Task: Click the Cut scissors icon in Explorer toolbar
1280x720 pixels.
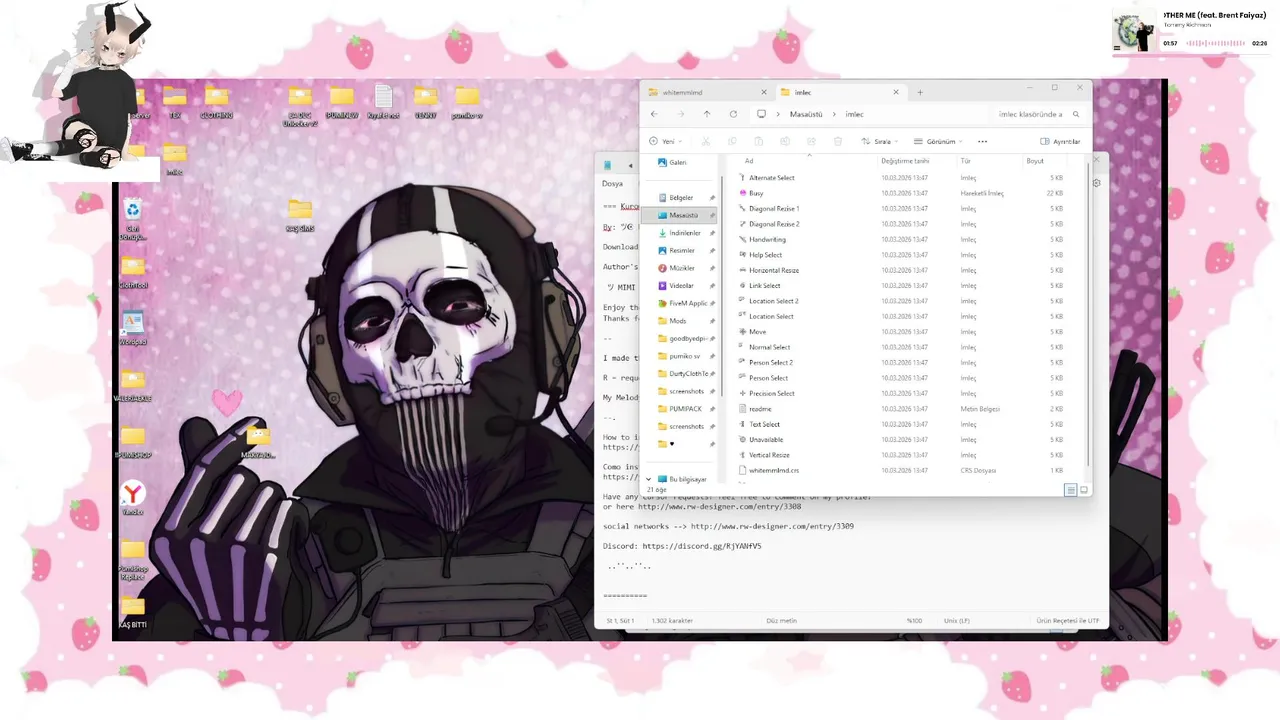Action: point(706,141)
